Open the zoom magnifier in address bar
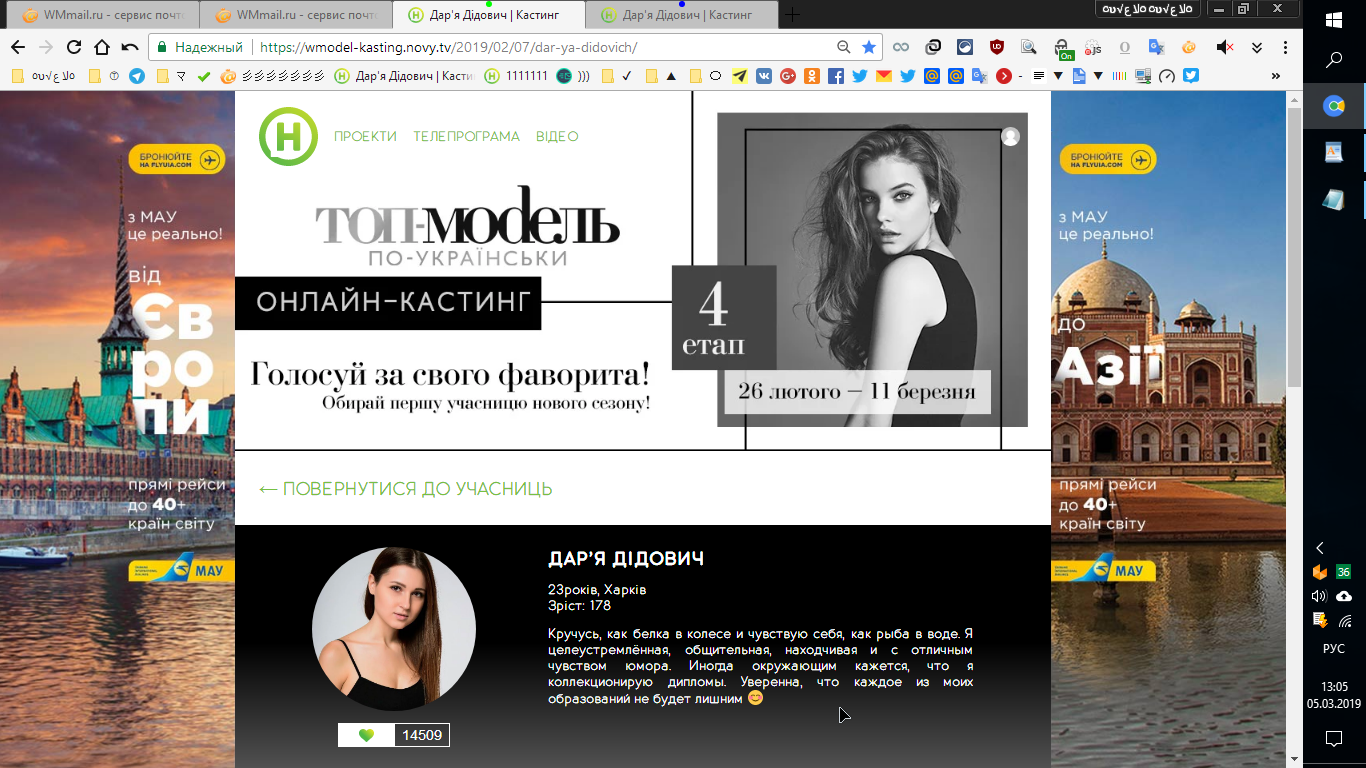Screen dimensions: 1366x768 tap(844, 47)
